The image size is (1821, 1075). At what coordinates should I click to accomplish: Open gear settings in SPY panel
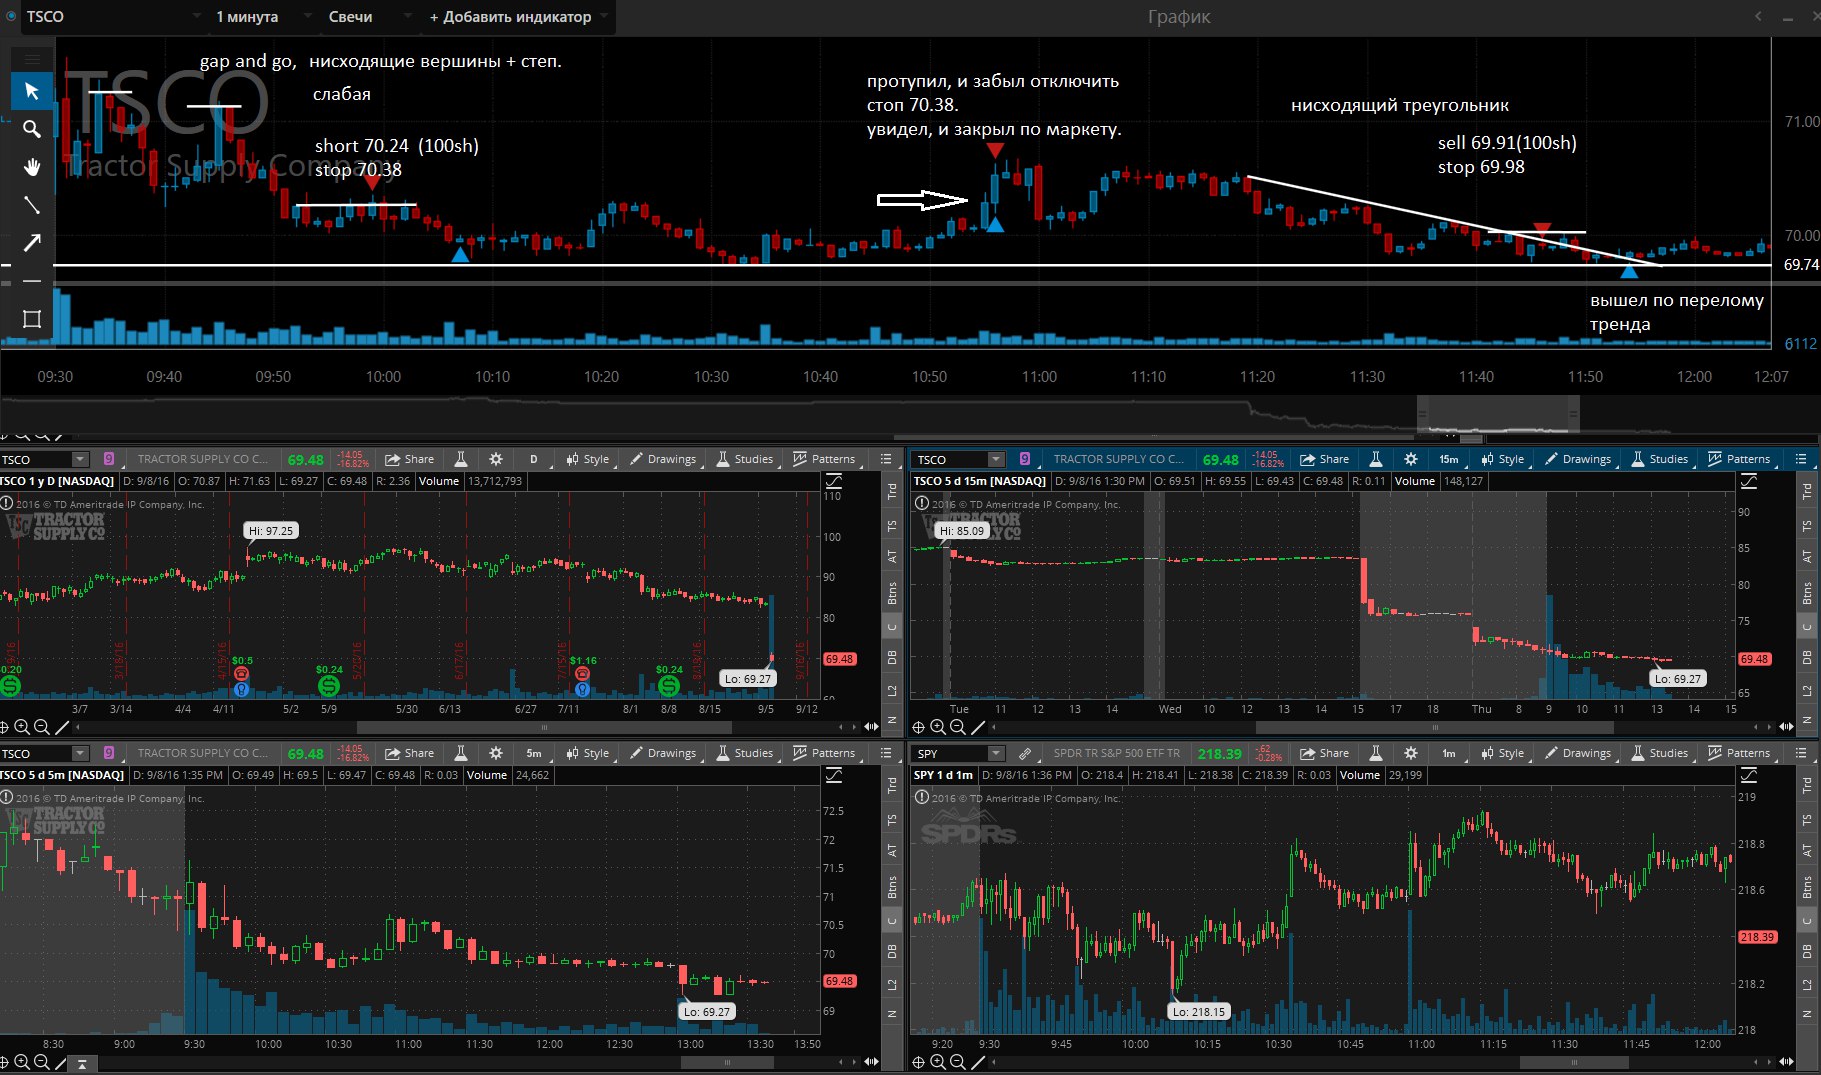click(1411, 753)
